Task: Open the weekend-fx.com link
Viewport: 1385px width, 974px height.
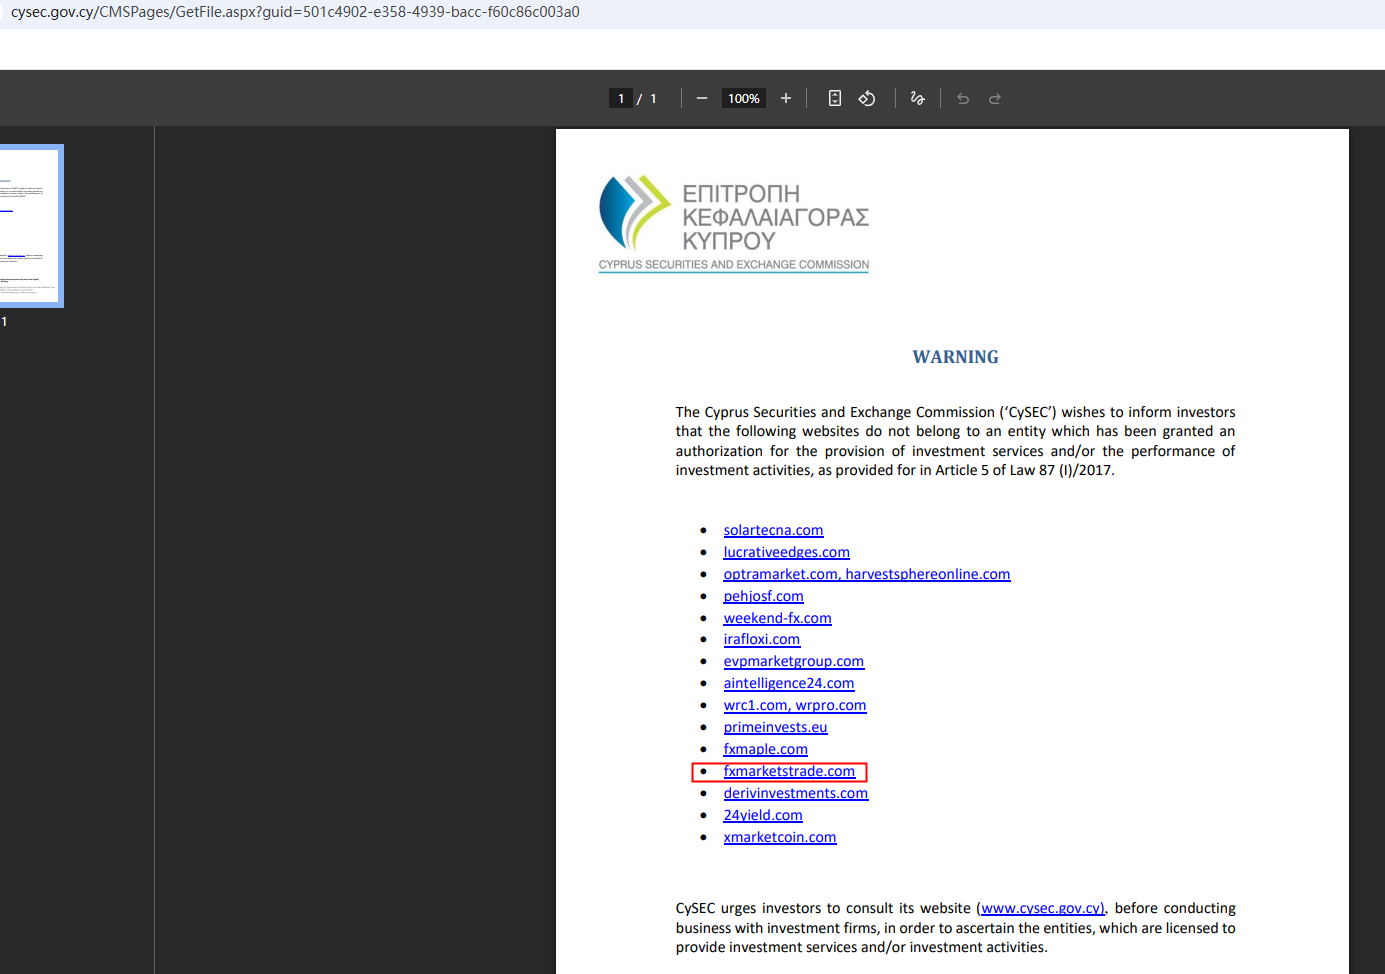Action: (x=777, y=618)
